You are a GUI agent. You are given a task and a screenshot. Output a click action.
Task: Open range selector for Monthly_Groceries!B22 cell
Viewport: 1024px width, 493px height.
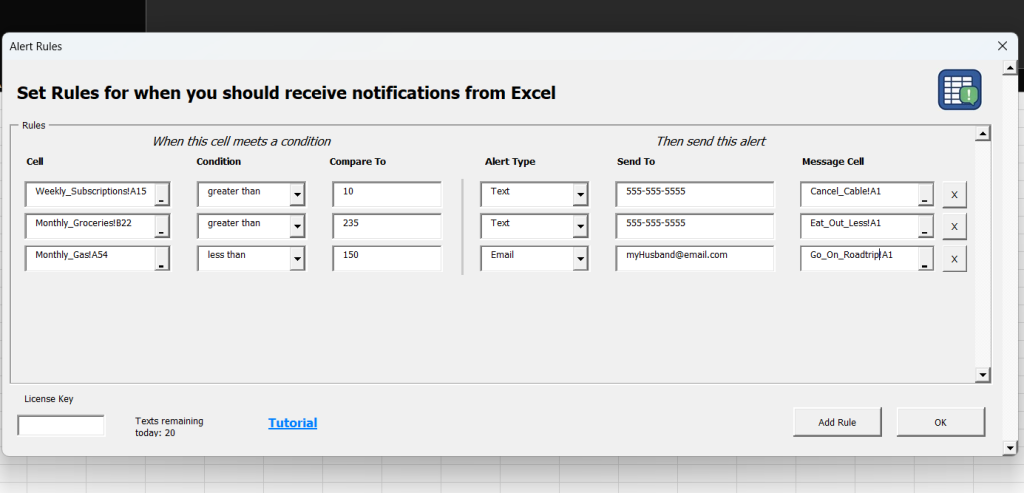point(162,227)
